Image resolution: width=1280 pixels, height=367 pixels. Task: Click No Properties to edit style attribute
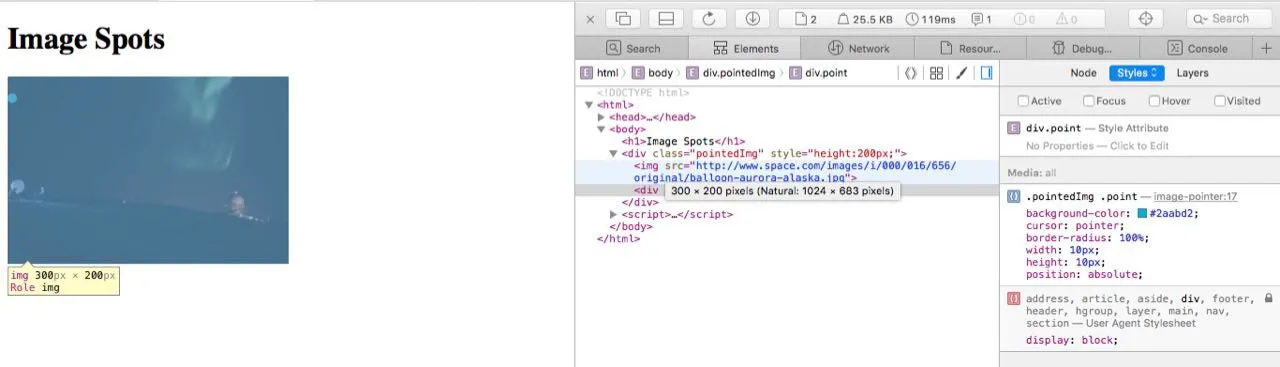[x=1097, y=146]
